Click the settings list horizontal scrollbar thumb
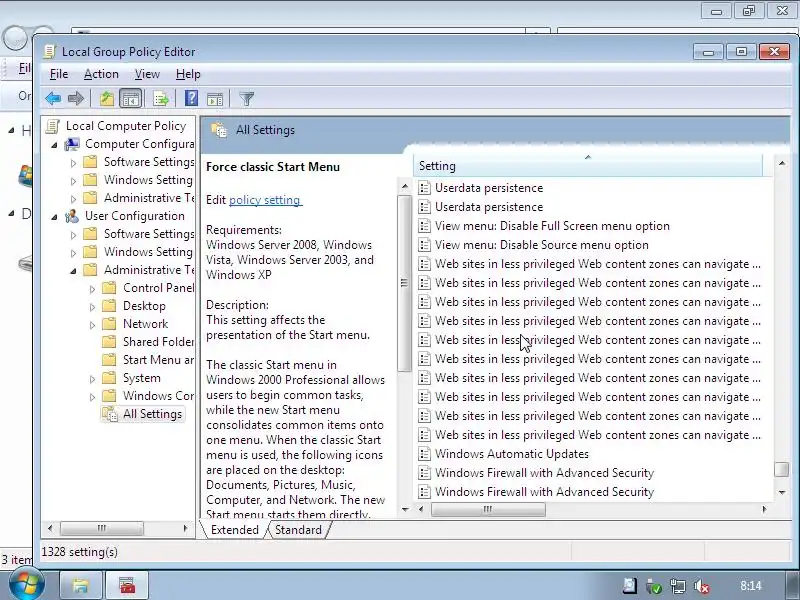800x600 pixels. [488, 509]
